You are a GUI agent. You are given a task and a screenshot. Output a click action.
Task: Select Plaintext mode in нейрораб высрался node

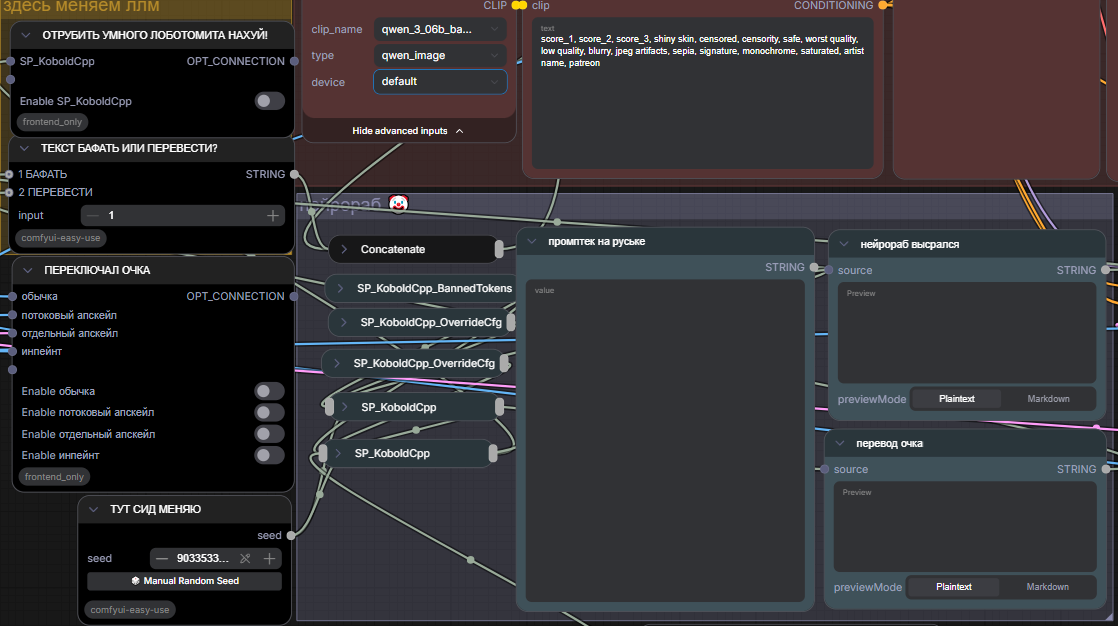956,399
